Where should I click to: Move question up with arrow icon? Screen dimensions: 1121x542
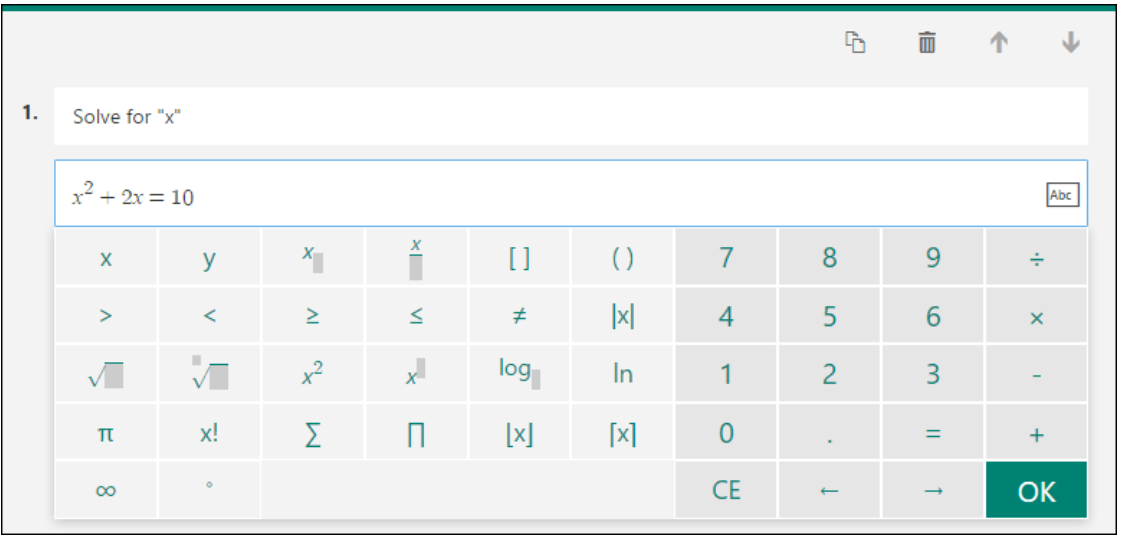click(x=999, y=43)
